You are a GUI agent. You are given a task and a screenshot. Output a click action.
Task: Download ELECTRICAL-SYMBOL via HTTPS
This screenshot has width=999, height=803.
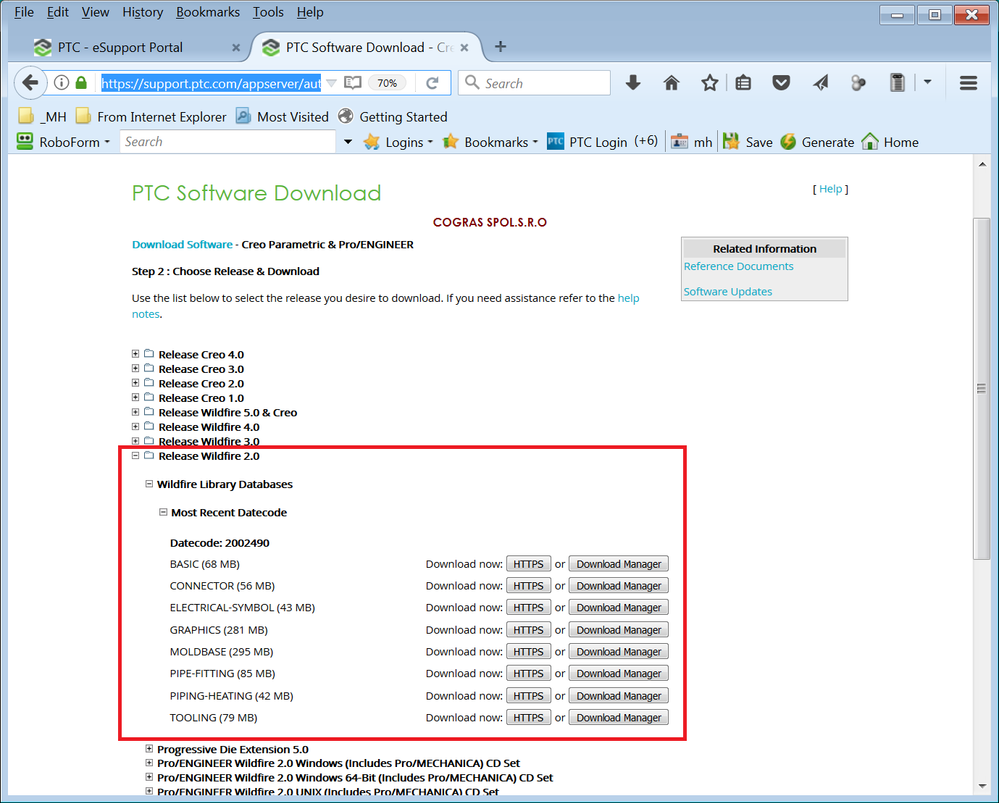pyautogui.click(x=528, y=607)
